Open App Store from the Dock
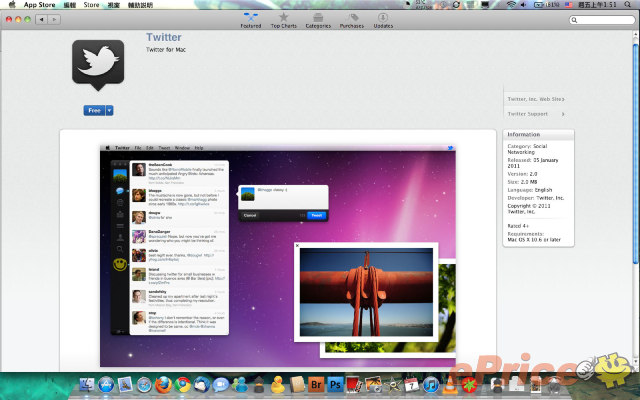This screenshot has width=640, height=400. coord(106,384)
